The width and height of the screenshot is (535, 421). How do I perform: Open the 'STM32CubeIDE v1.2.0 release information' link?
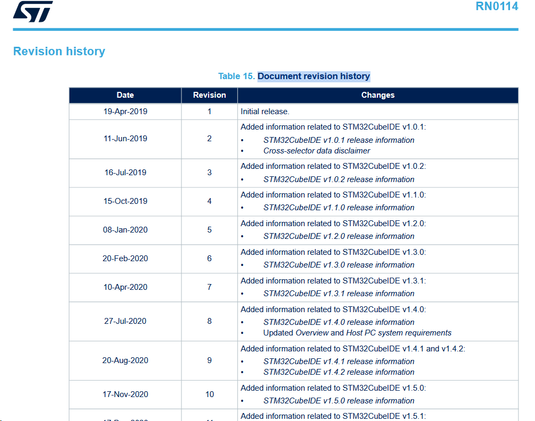pos(339,236)
